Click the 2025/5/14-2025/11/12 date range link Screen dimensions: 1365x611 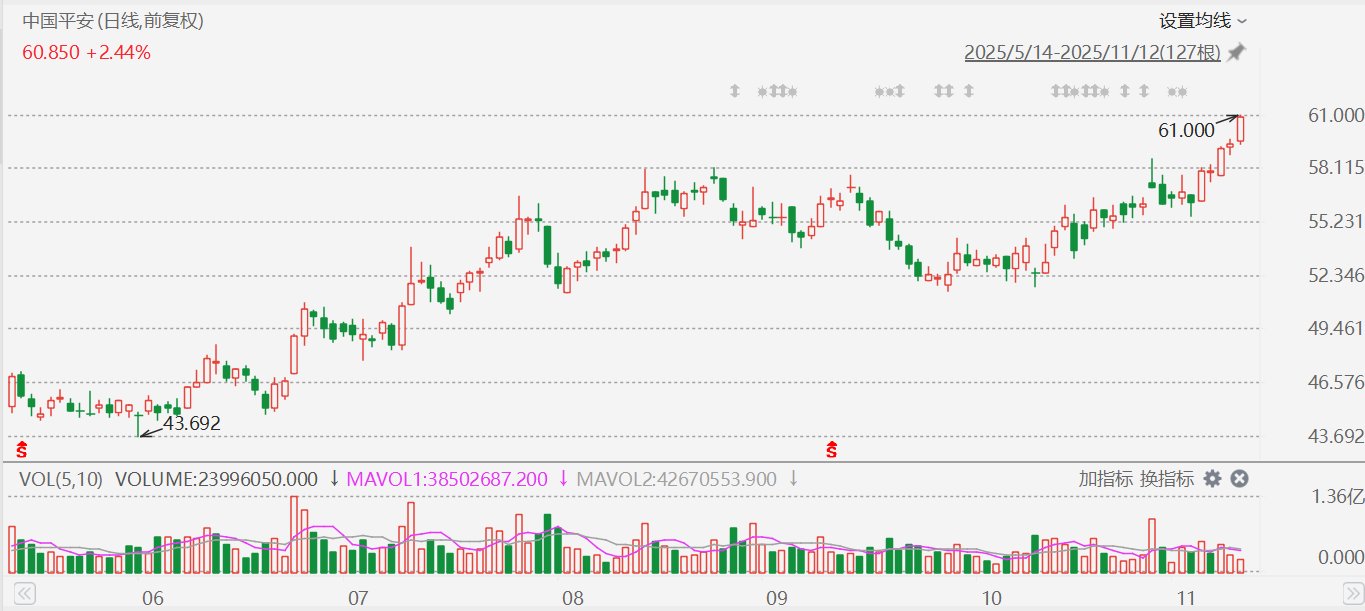click(x=1092, y=52)
